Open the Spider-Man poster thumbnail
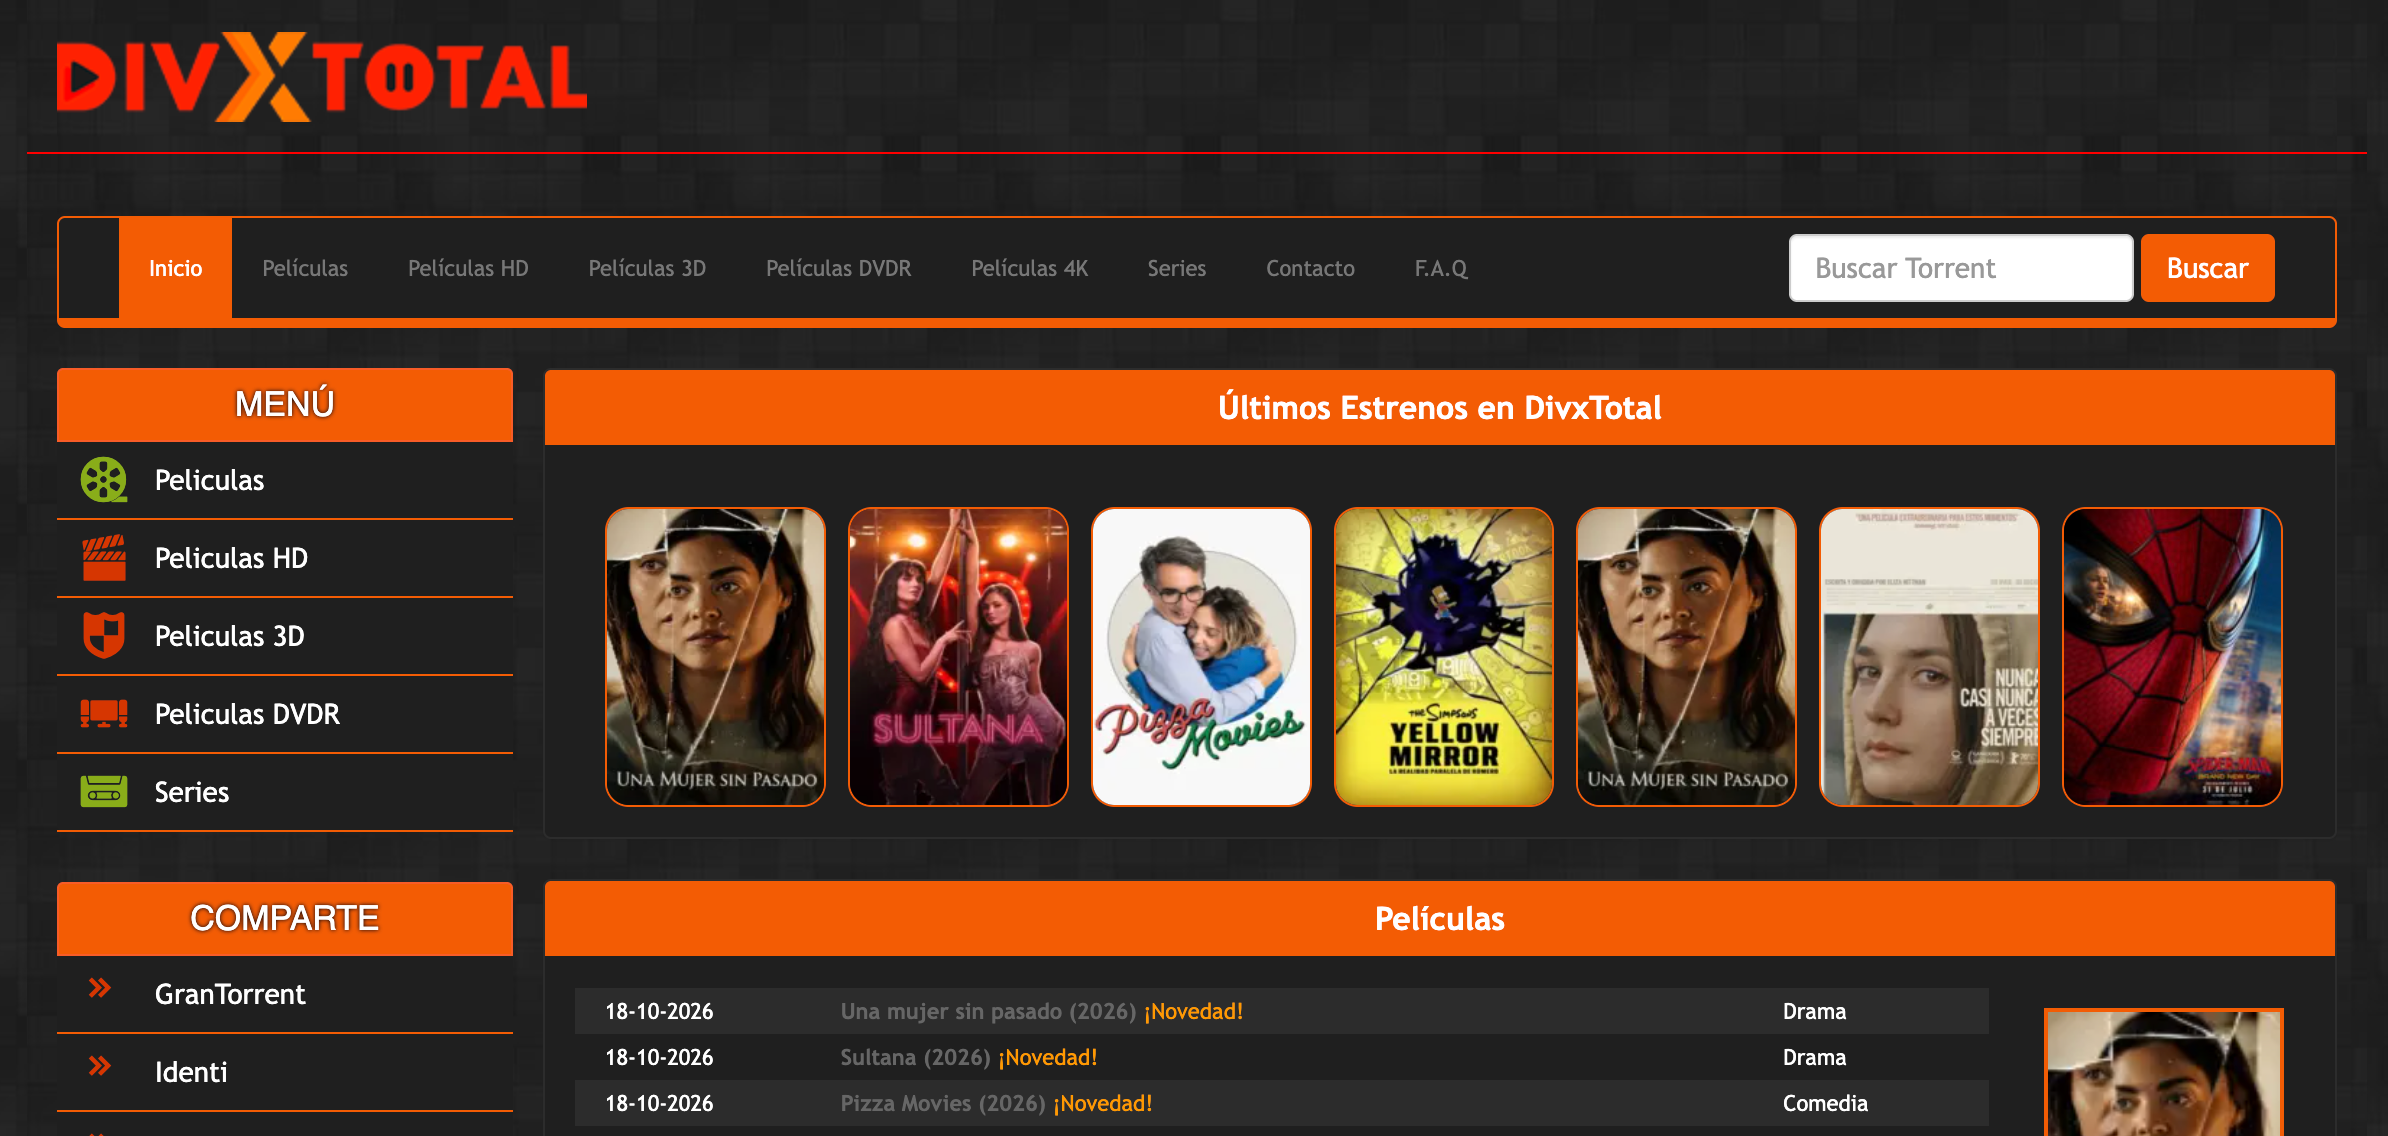The height and width of the screenshot is (1136, 2388). pos(2172,657)
